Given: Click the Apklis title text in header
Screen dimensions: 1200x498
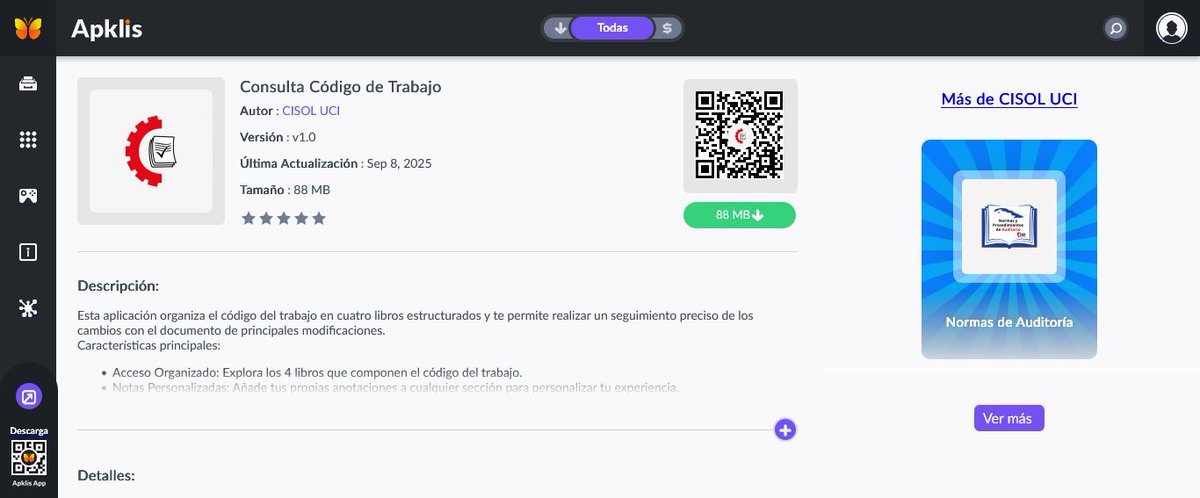Looking at the screenshot, I should pos(107,29).
